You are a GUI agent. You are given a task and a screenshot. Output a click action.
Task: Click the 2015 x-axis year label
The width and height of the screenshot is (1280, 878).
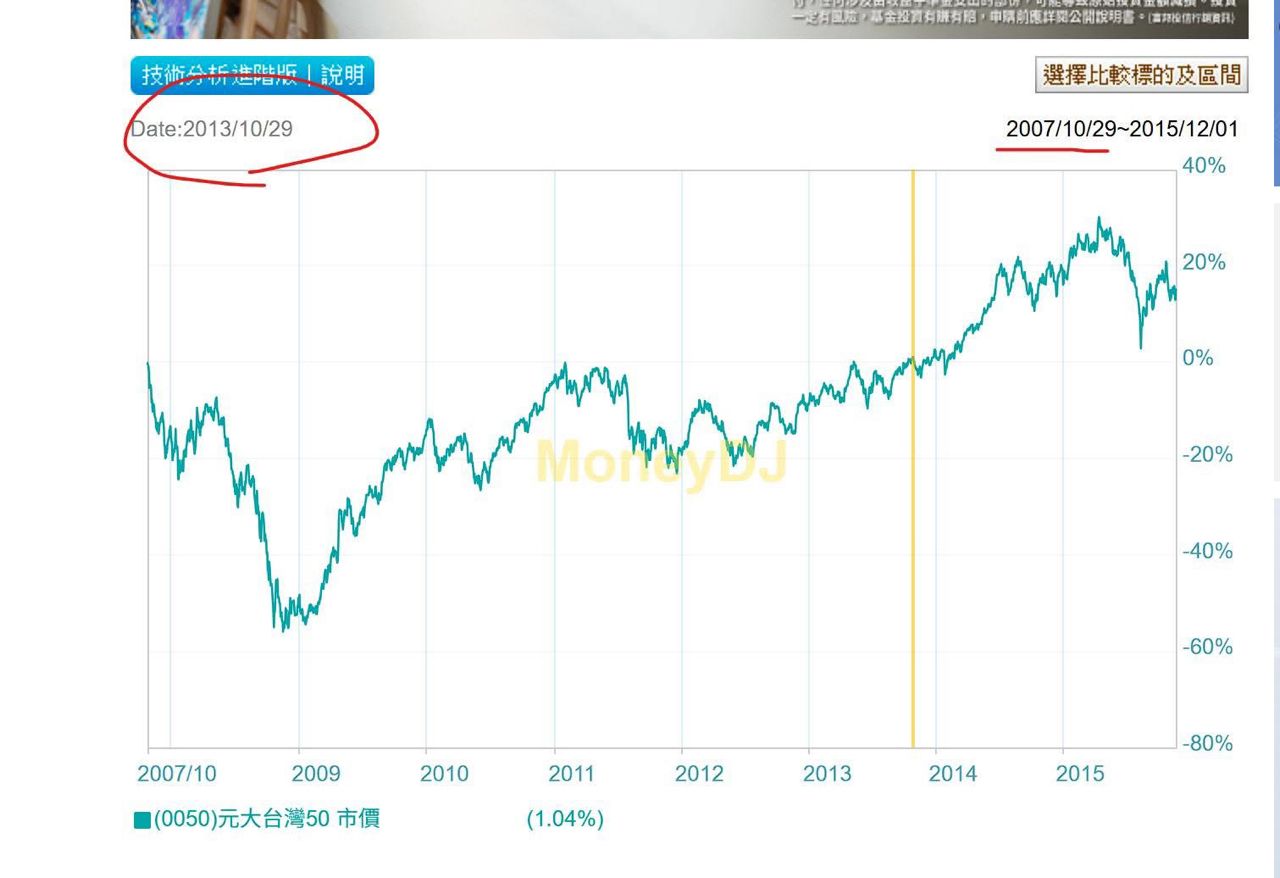pos(1080,774)
